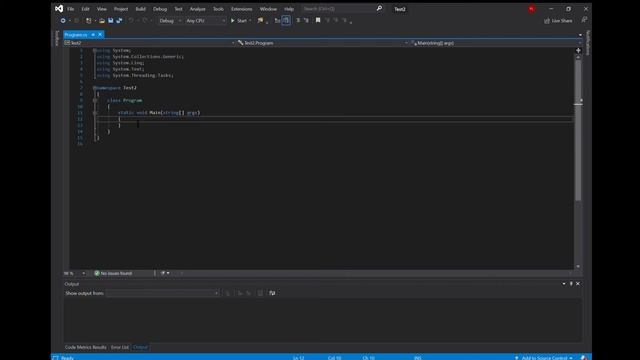This screenshot has width=640, height=360.
Task: Click the Redo toolbar icon
Action: [x=145, y=20]
